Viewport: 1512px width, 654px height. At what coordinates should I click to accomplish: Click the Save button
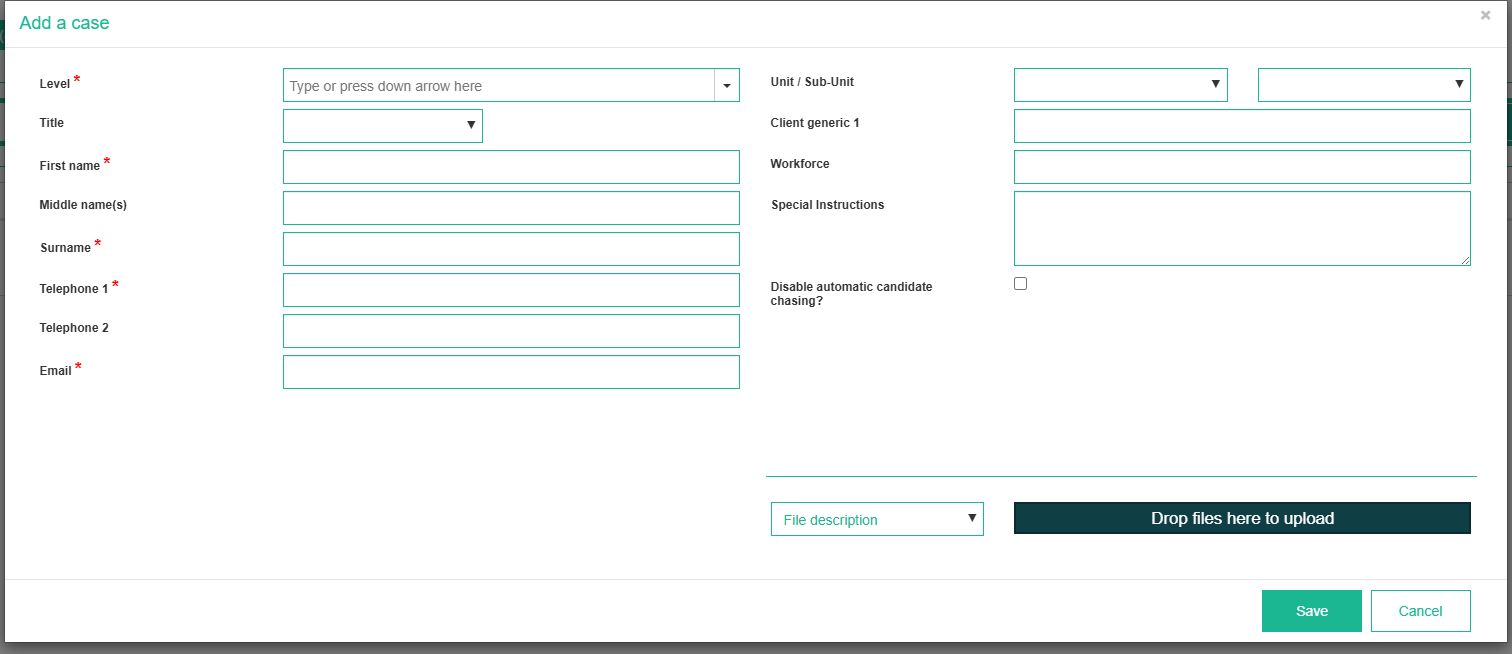click(1311, 611)
